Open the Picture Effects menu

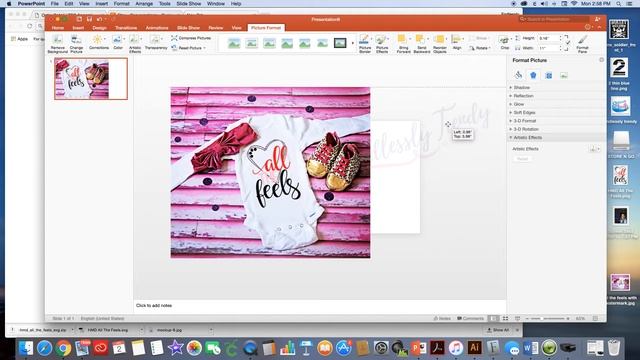[382, 44]
